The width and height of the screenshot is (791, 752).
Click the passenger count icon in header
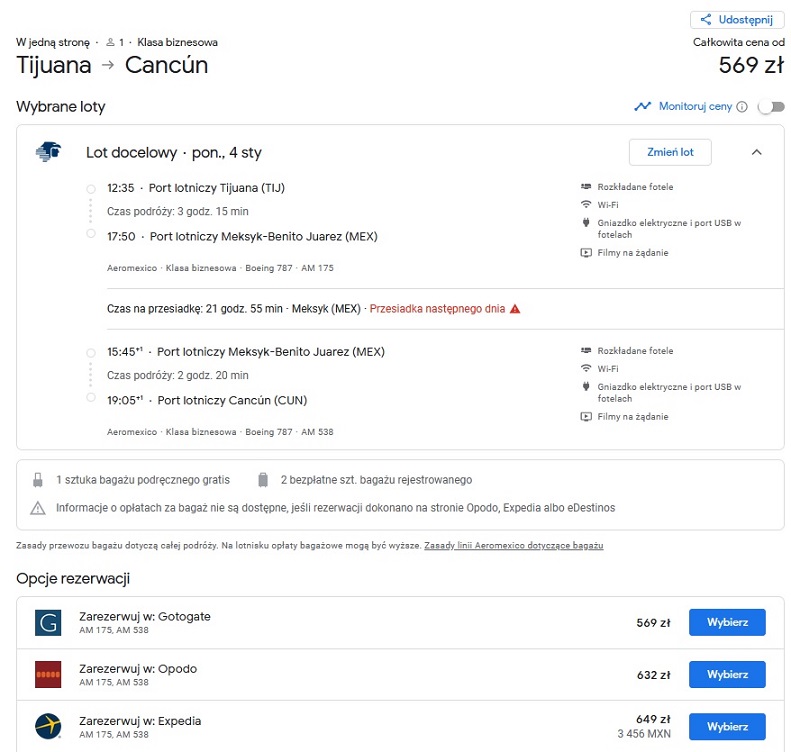coord(110,42)
